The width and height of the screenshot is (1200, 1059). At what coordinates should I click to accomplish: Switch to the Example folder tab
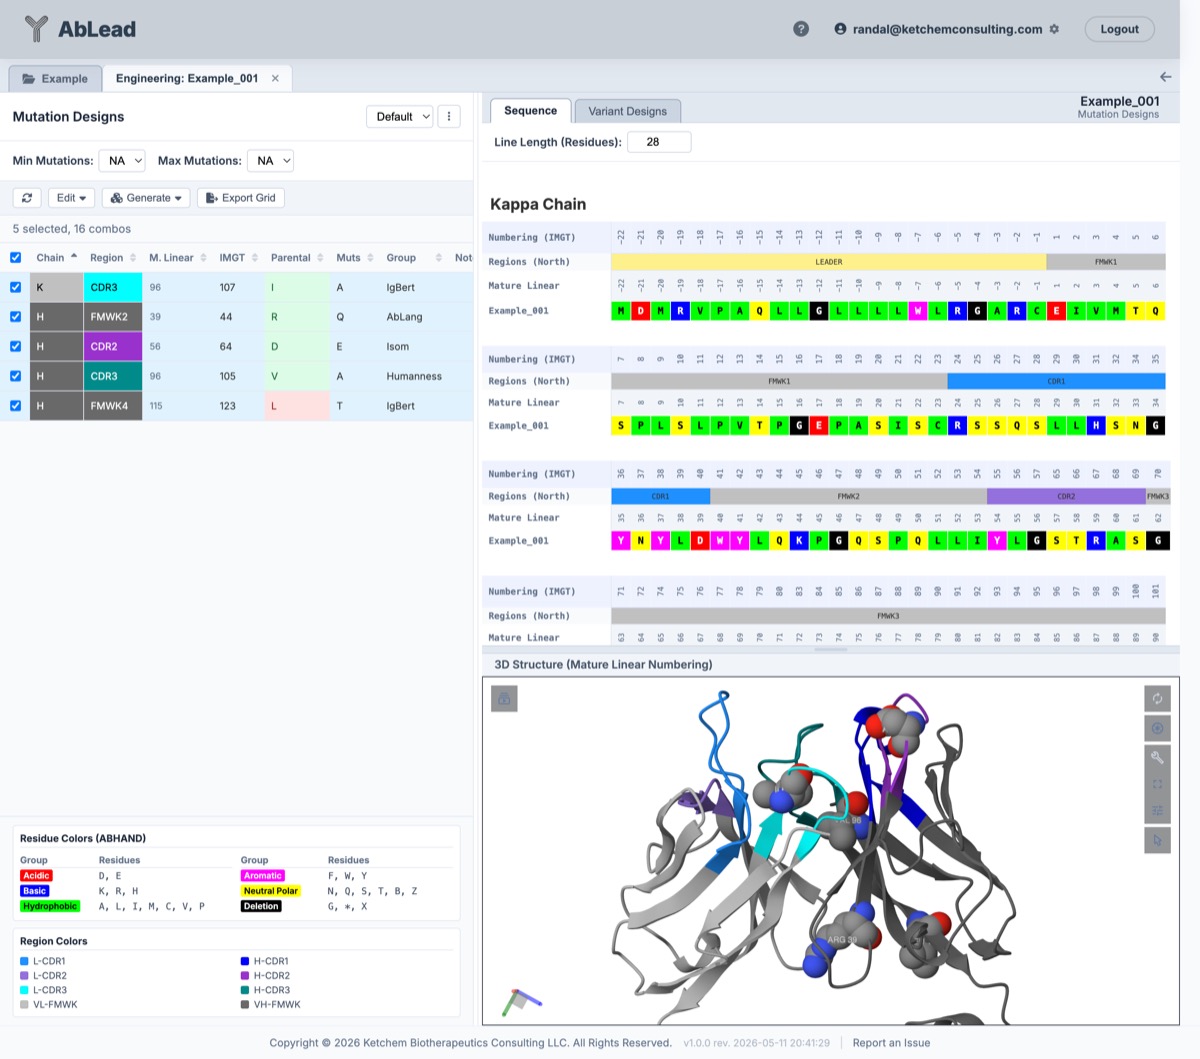tap(55, 78)
